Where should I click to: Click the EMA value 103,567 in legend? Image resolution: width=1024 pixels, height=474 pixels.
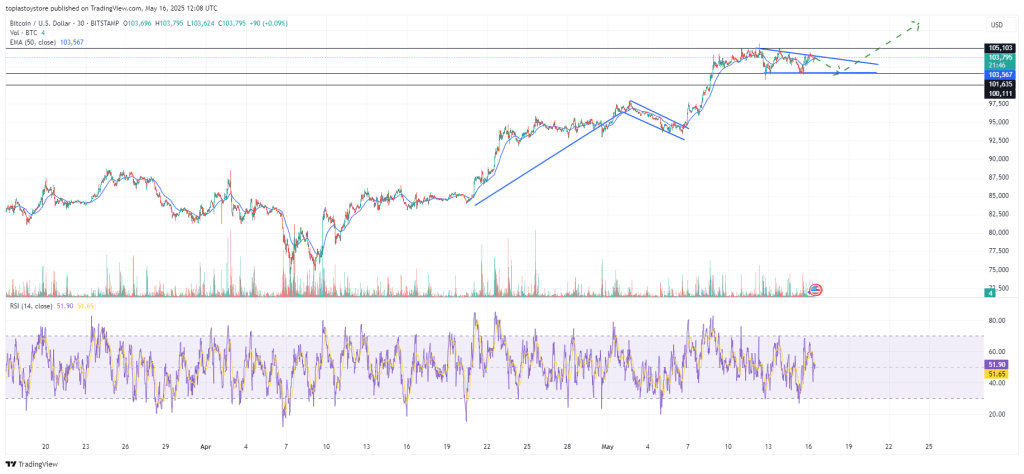(x=100, y=42)
